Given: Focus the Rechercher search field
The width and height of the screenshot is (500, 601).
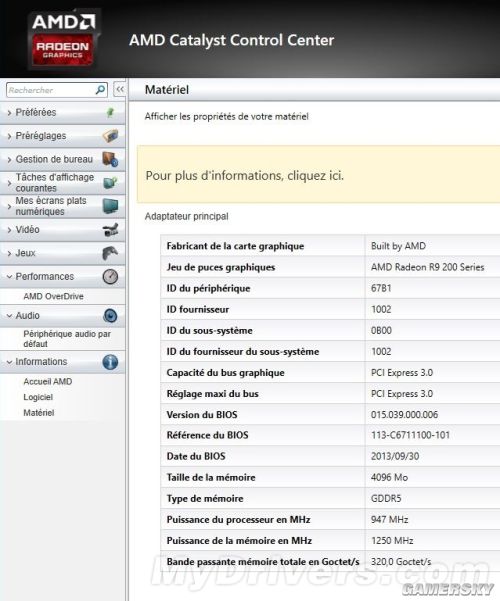Looking at the screenshot, I should point(51,90).
